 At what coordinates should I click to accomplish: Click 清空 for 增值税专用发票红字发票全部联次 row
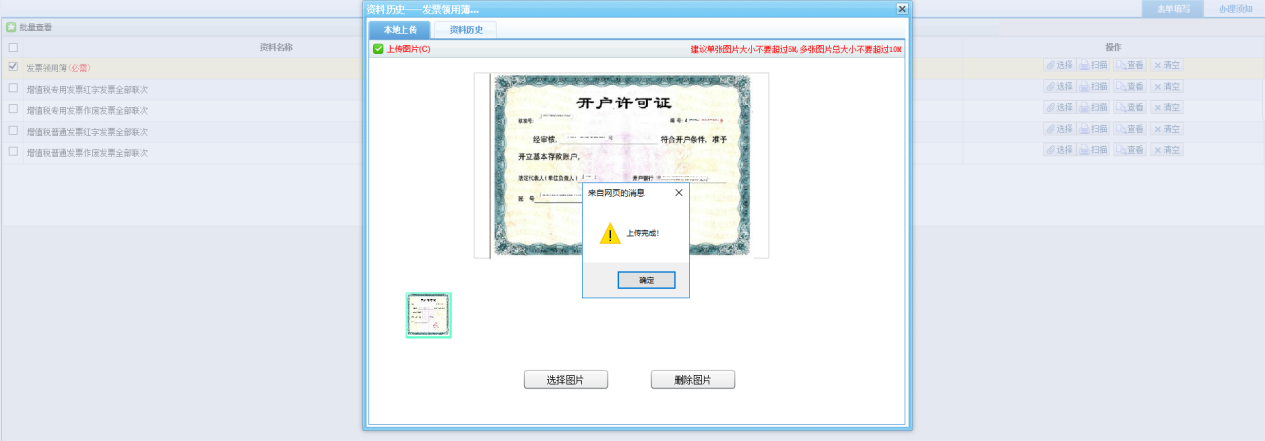point(1166,87)
